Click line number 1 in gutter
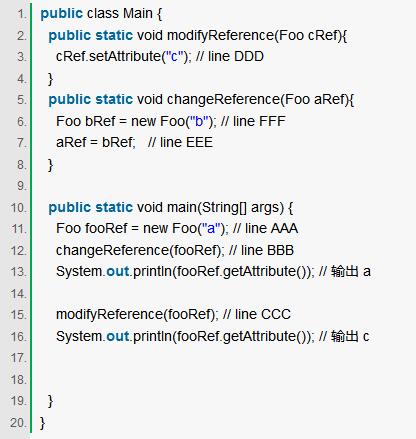The height and width of the screenshot is (439, 416). coord(22,14)
